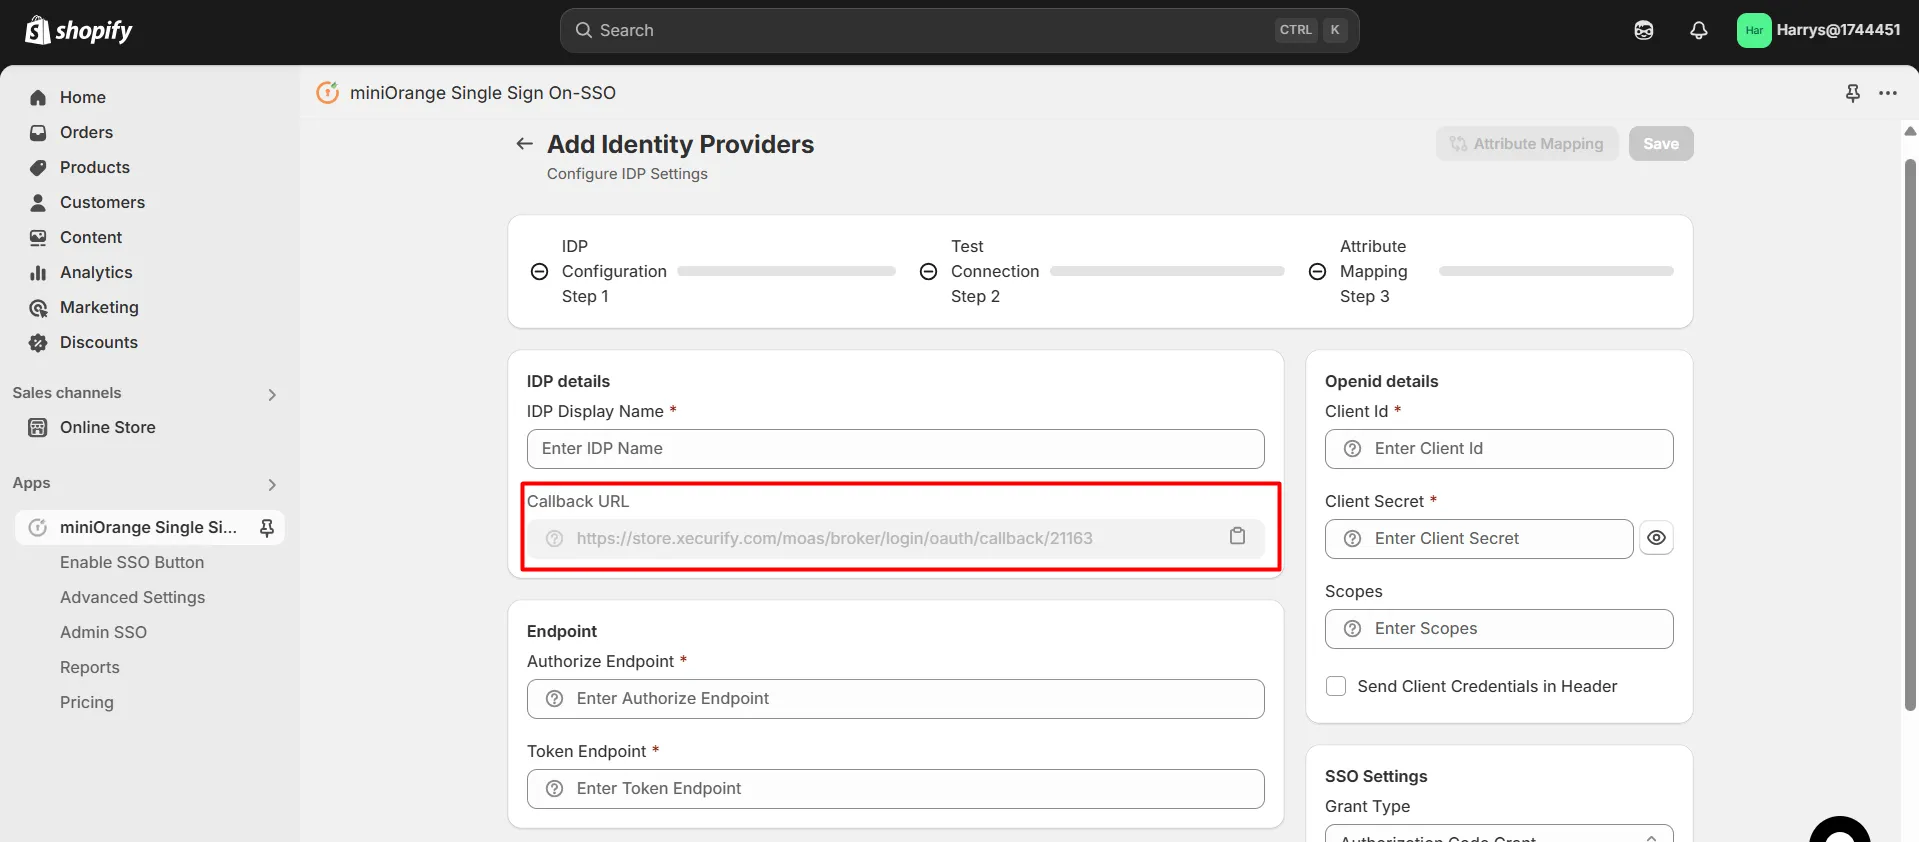Open Advanced Settings page

point(132,597)
